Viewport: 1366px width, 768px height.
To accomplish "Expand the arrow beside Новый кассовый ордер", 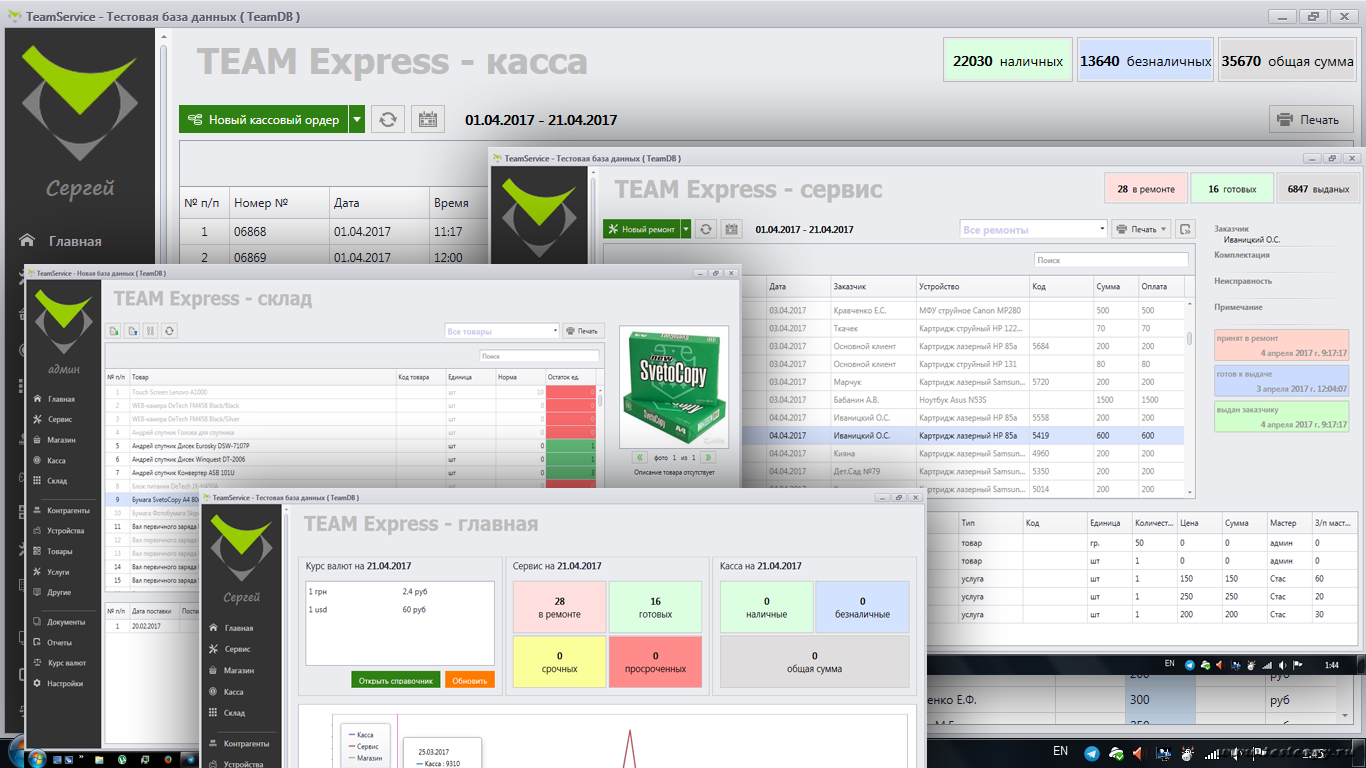I will 357,120.
